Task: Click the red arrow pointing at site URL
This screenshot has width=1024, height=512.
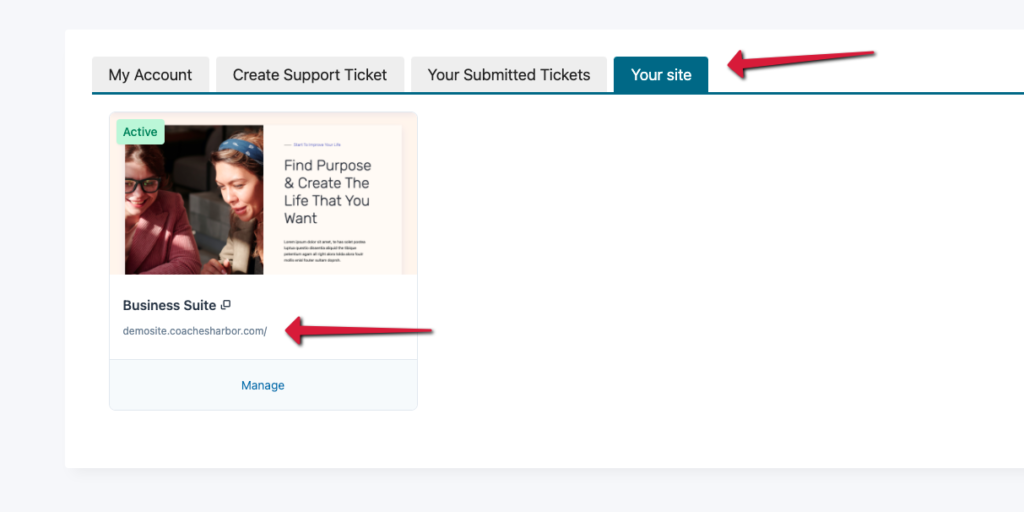Action: [x=358, y=330]
